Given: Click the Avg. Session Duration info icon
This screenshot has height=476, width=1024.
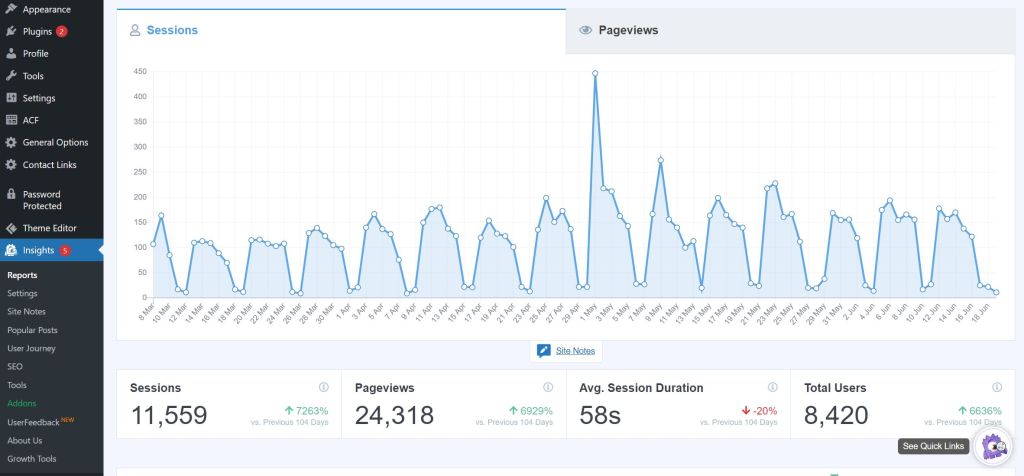Looking at the screenshot, I should pos(772,387).
